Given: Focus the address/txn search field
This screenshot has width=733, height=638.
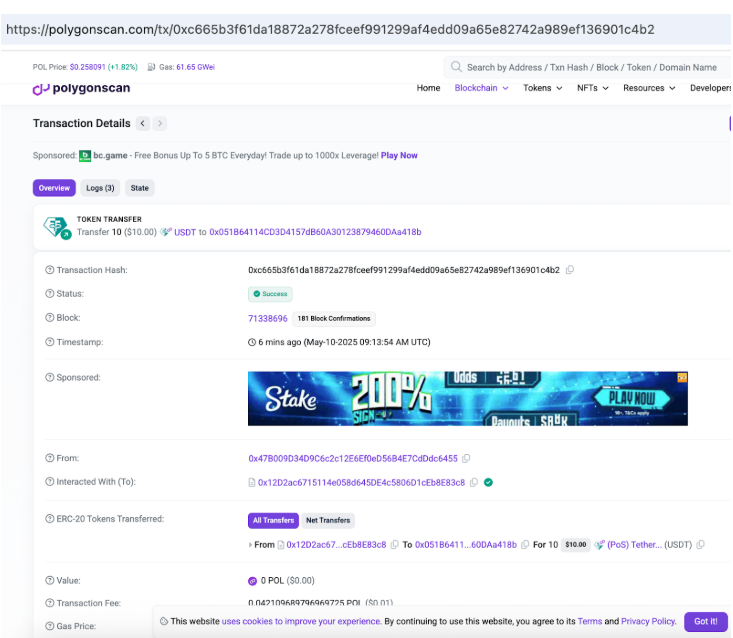Looking at the screenshot, I should click(x=591, y=67).
